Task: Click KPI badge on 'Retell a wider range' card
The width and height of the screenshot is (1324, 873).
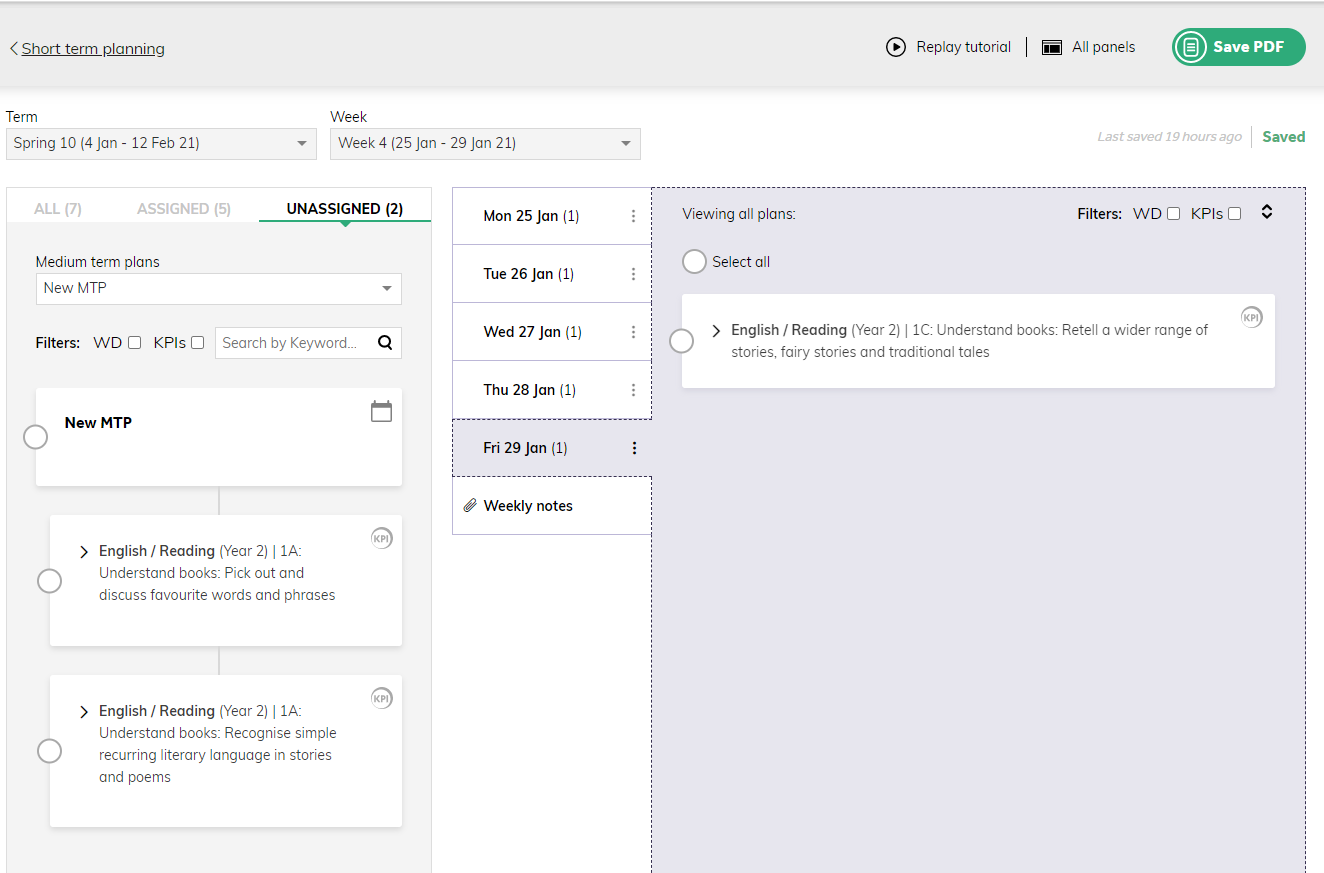Action: pyautogui.click(x=1252, y=317)
